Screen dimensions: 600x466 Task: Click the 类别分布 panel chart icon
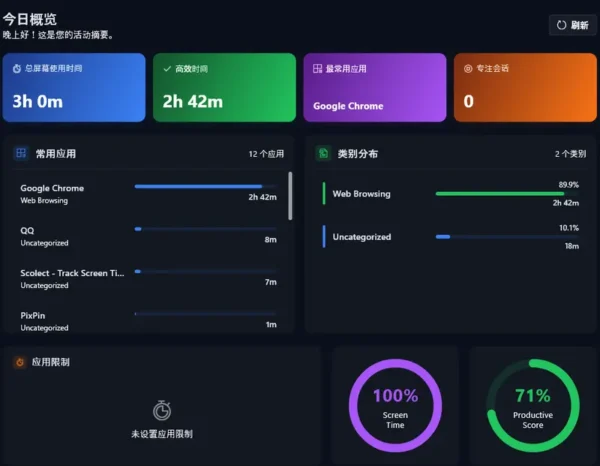[323, 153]
